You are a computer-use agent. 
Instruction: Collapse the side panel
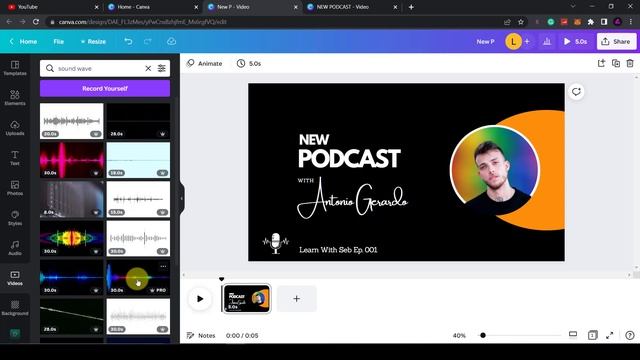point(182,199)
